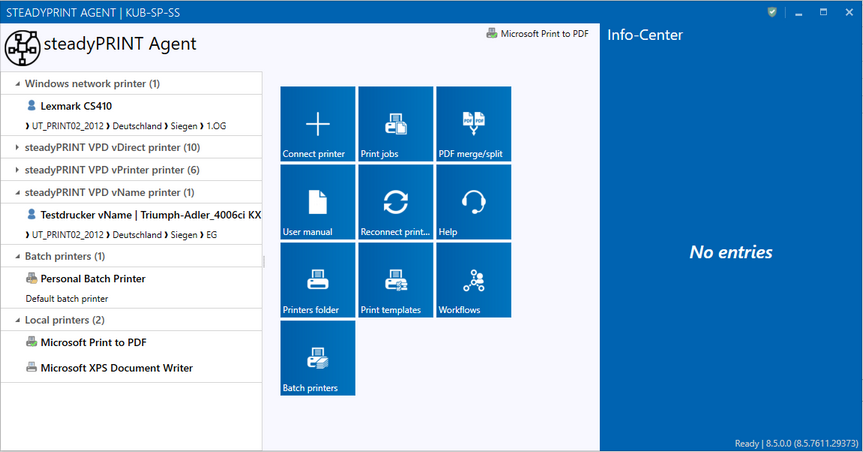Launch the PDF merge/split tile
The height and width of the screenshot is (452, 863).
pyautogui.click(x=473, y=124)
